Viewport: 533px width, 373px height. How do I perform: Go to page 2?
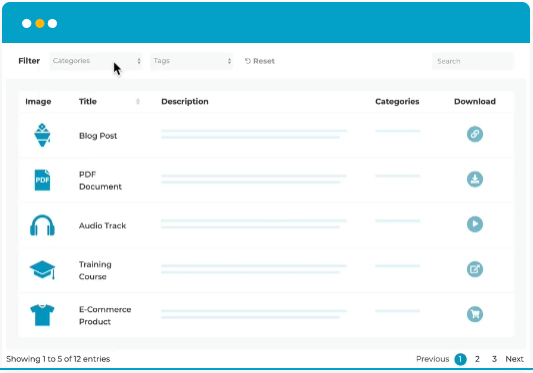477,359
